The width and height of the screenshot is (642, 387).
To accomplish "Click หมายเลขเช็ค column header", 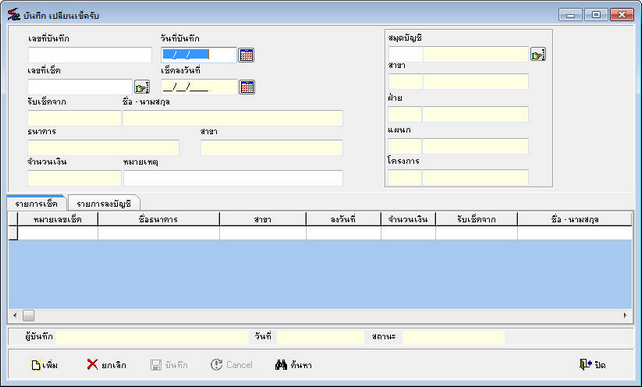I will coord(58,219).
